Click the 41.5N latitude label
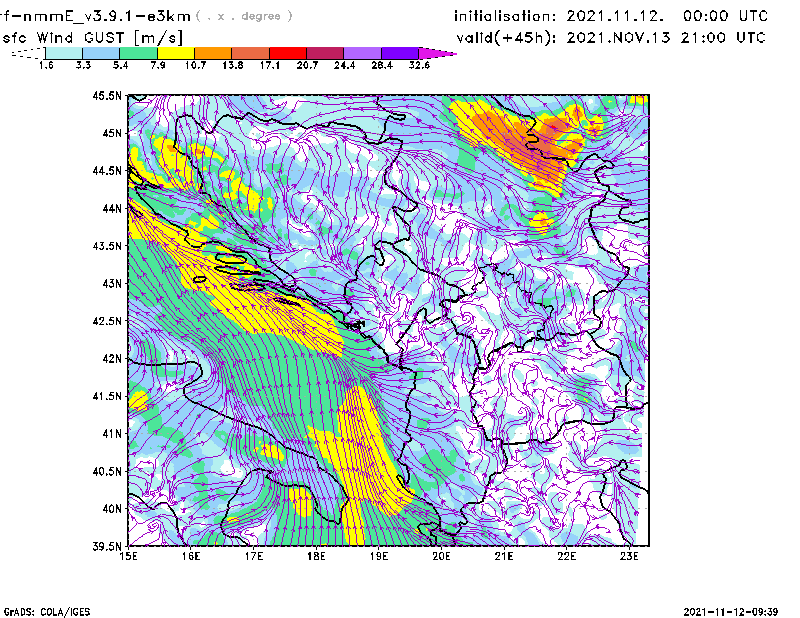This screenshot has width=800, height=618. pyautogui.click(x=107, y=396)
